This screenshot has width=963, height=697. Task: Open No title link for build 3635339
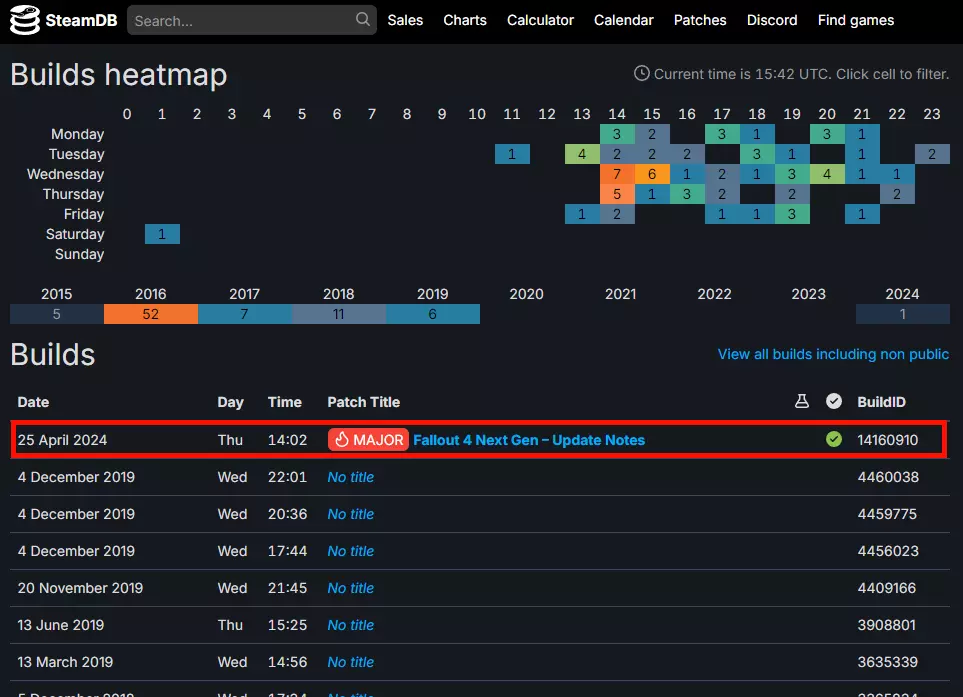[351, 662]
